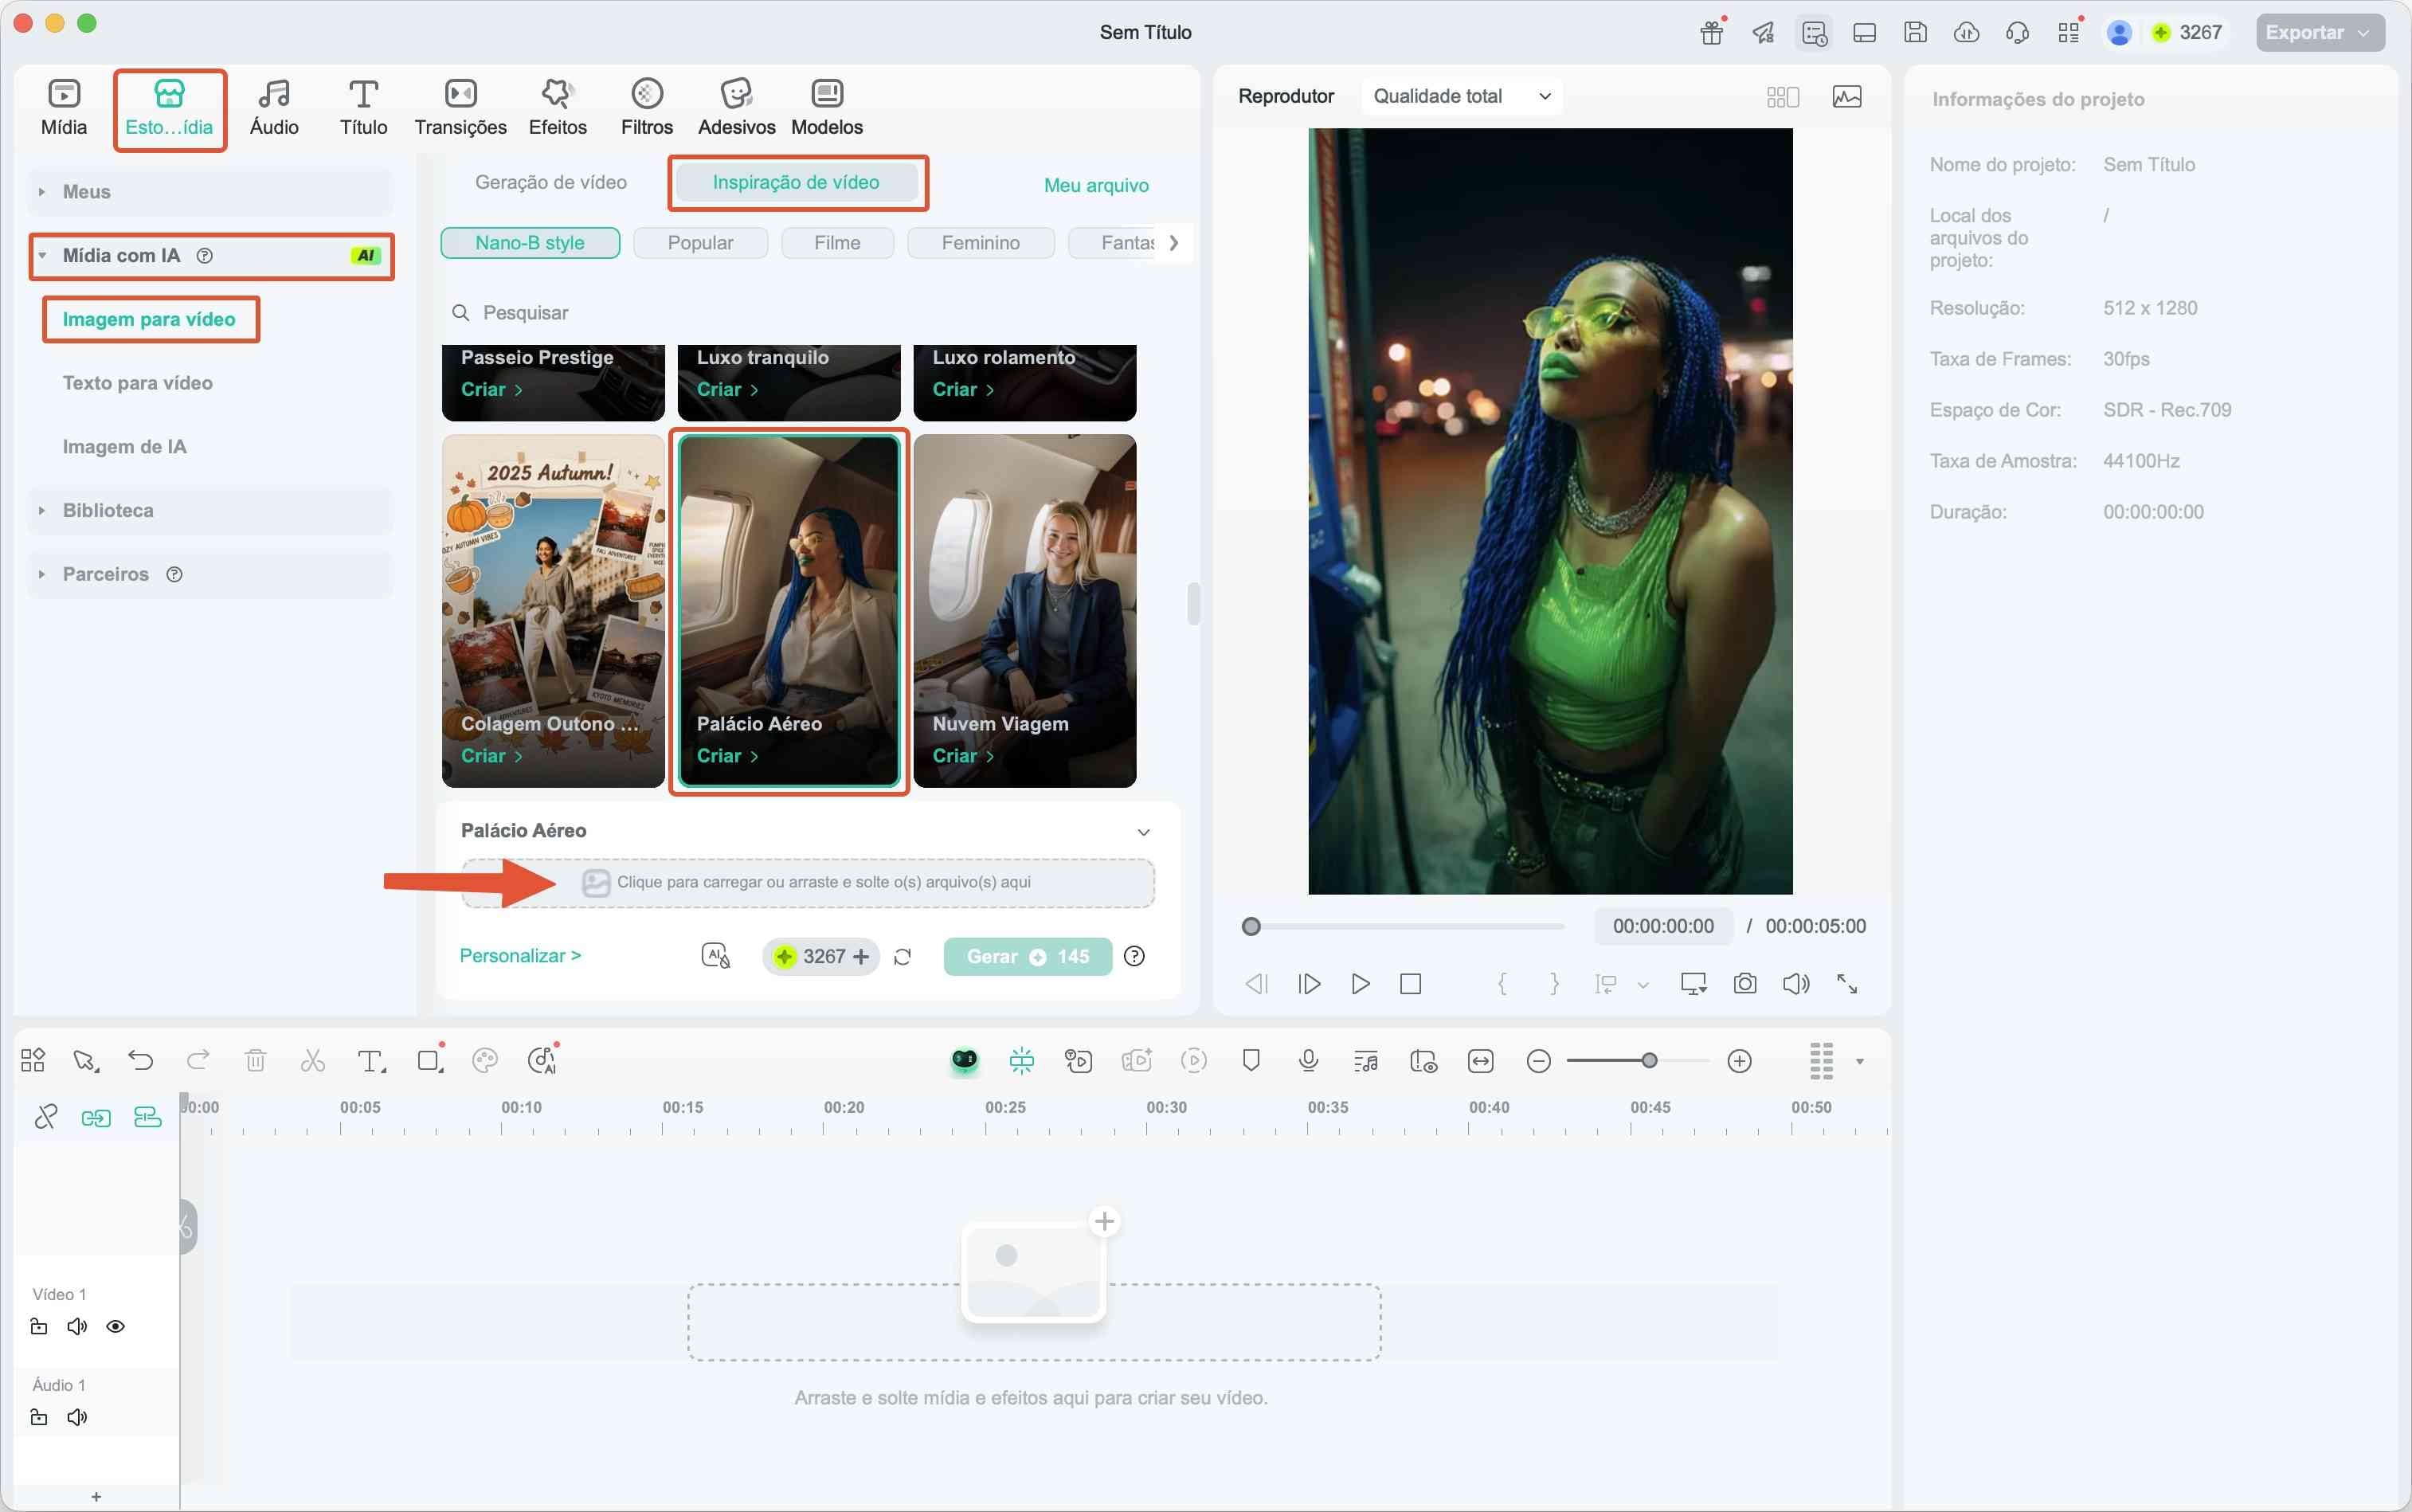Collapse the Palácio Aéreo panel chevron
2412x1512 pixels.
1143,832
